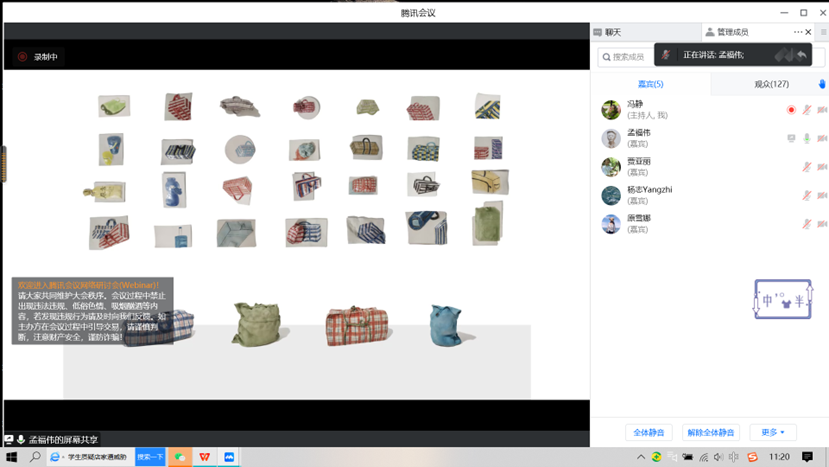Unmute 贾亚丽's microphone
Image resolution: width=829 pixels, height=467 pixels.
tap(806, 167)
